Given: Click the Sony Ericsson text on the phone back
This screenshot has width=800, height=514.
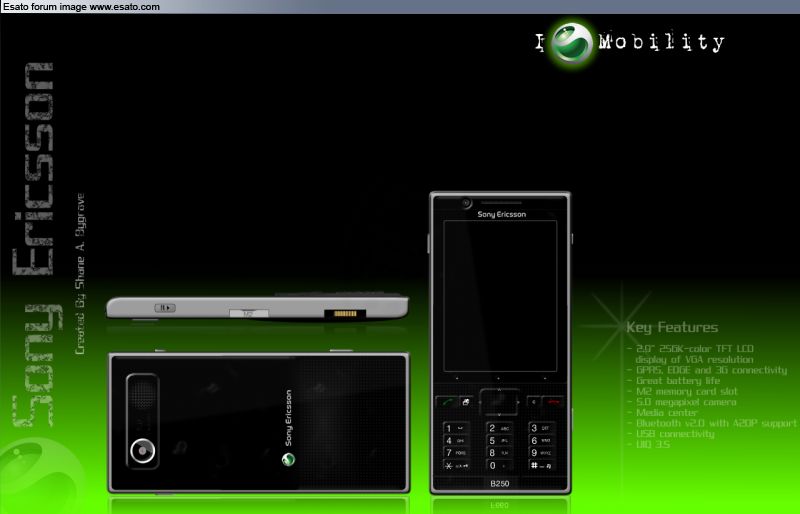Looking at the screenshot, I should point(288,419).
